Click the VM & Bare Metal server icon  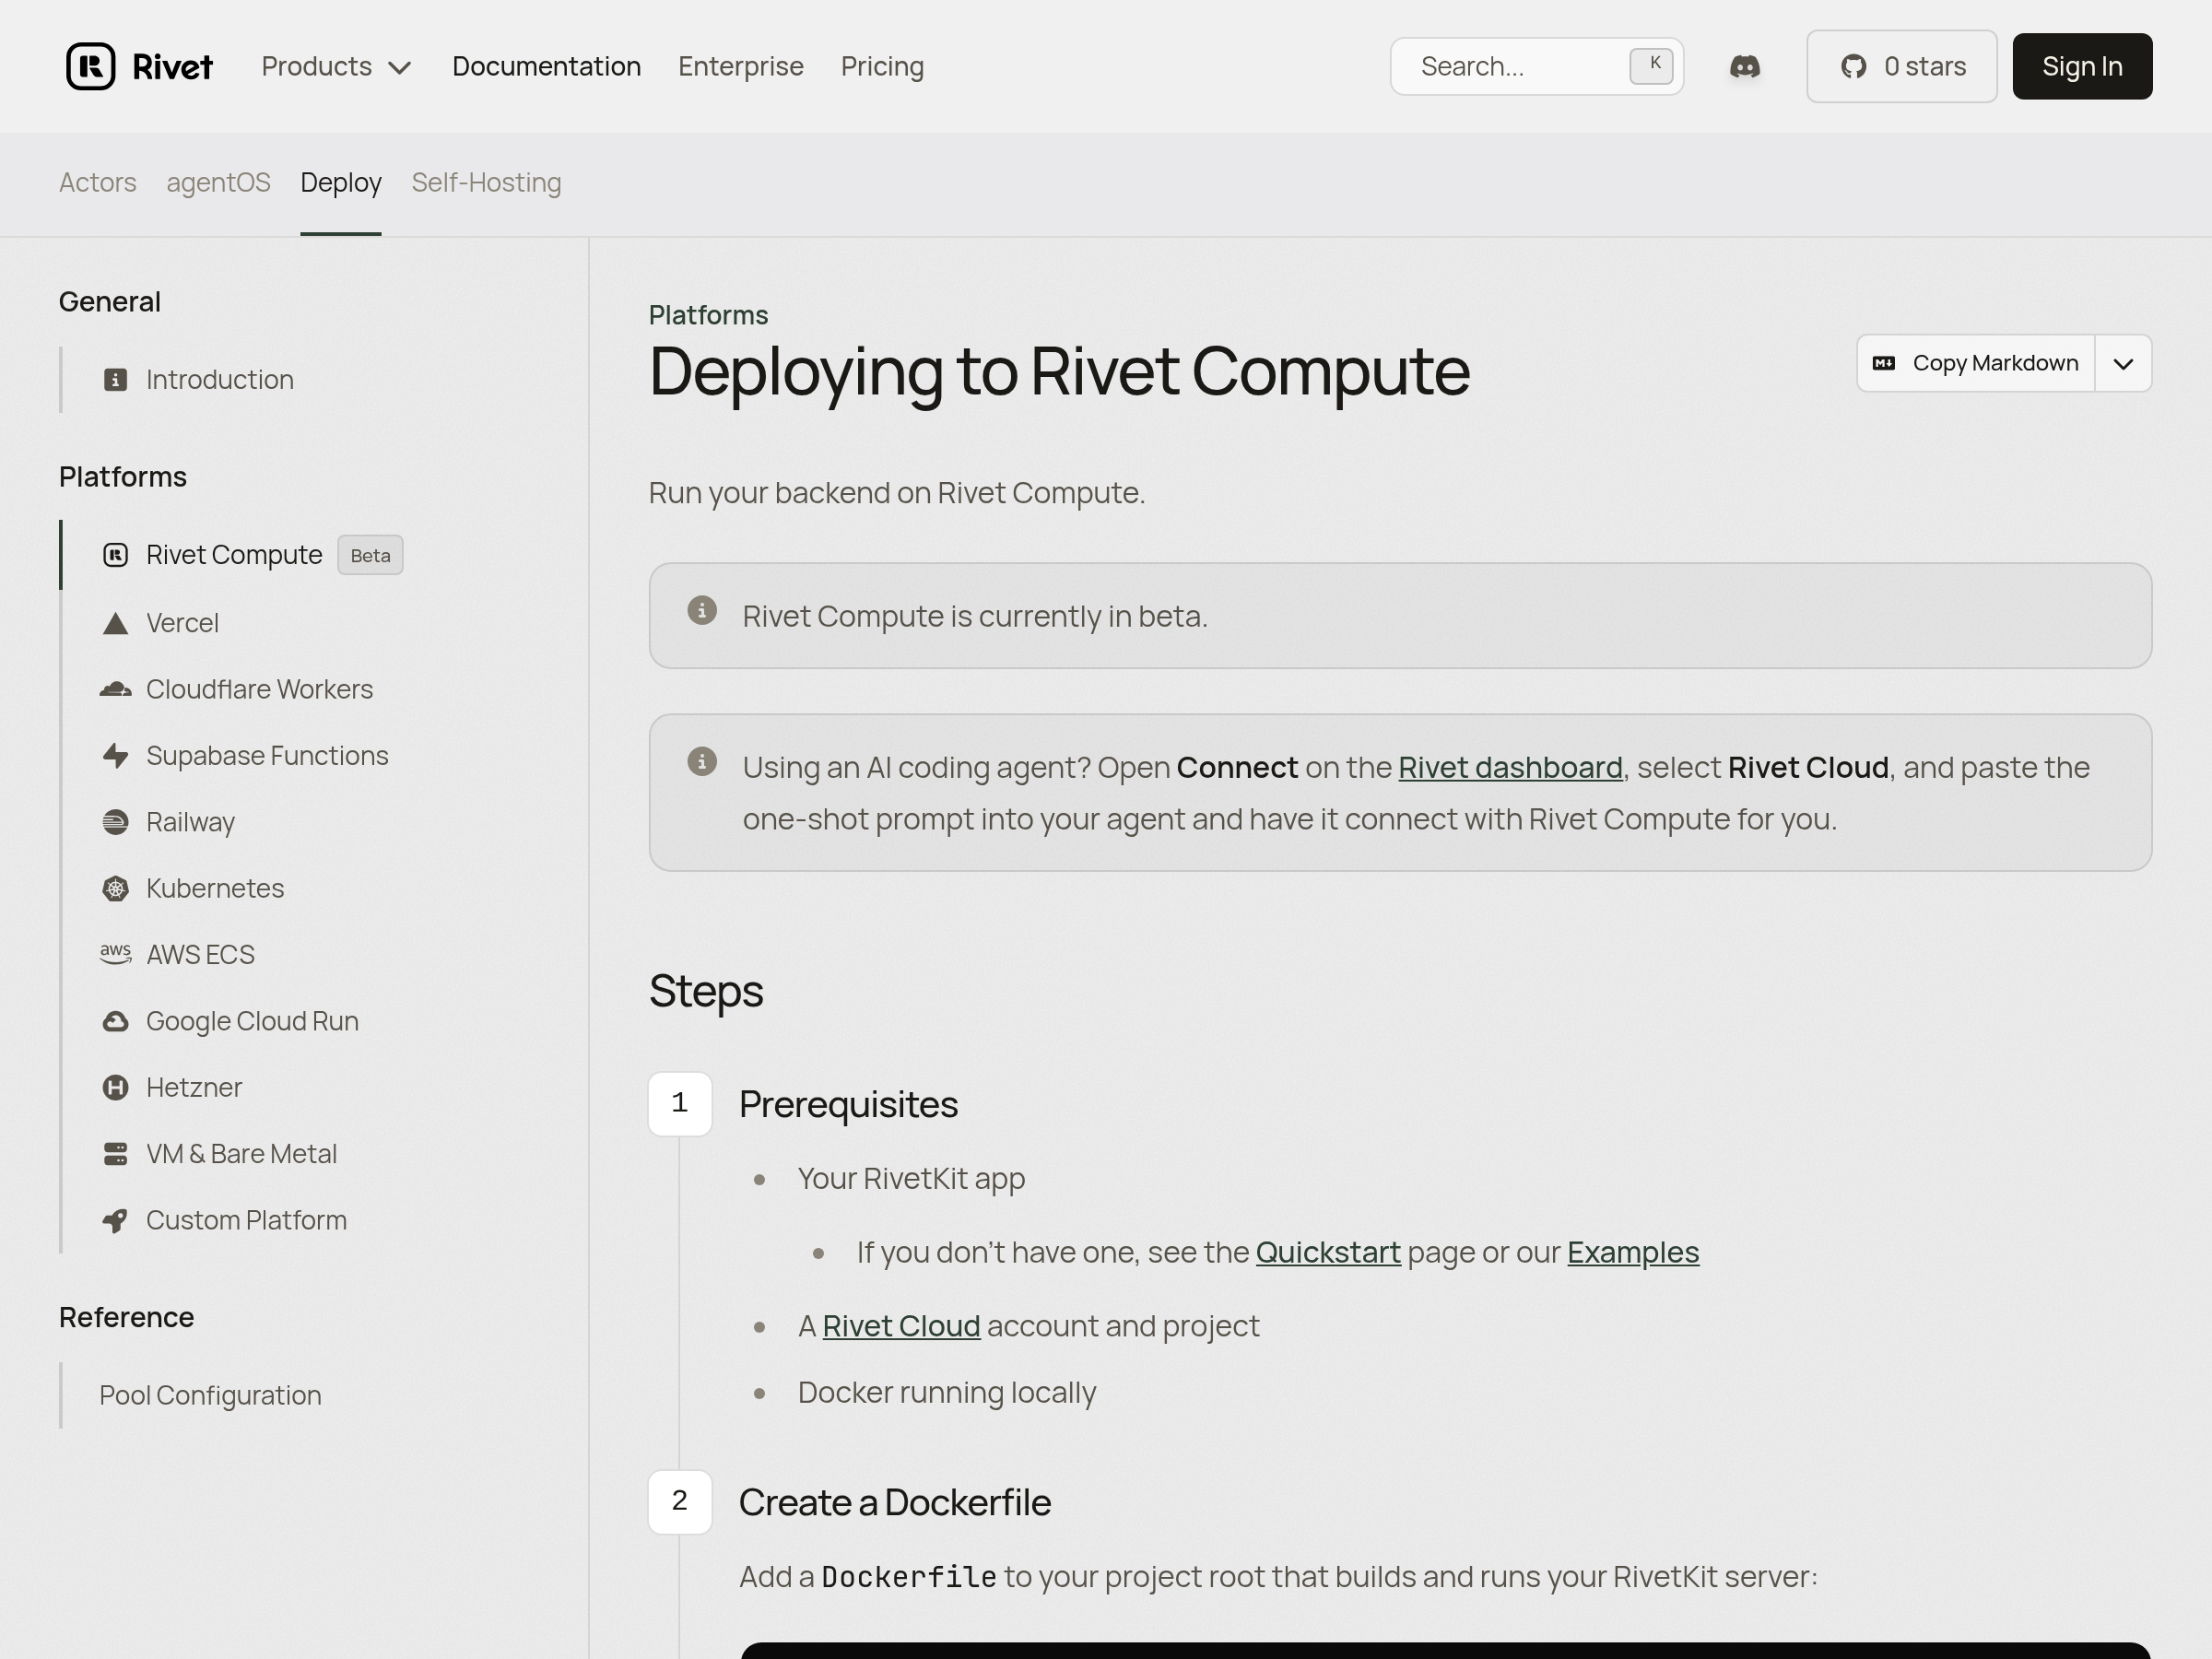[115, 1154]
